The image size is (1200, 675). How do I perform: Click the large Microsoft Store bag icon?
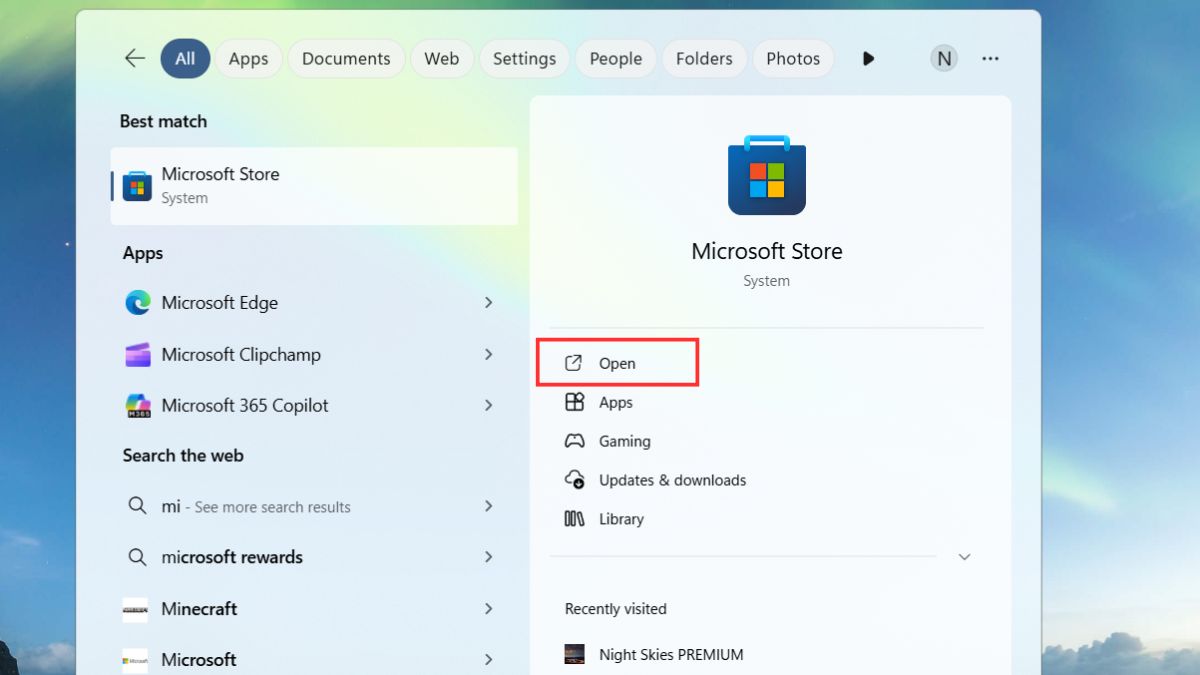(x=767, y=175)
